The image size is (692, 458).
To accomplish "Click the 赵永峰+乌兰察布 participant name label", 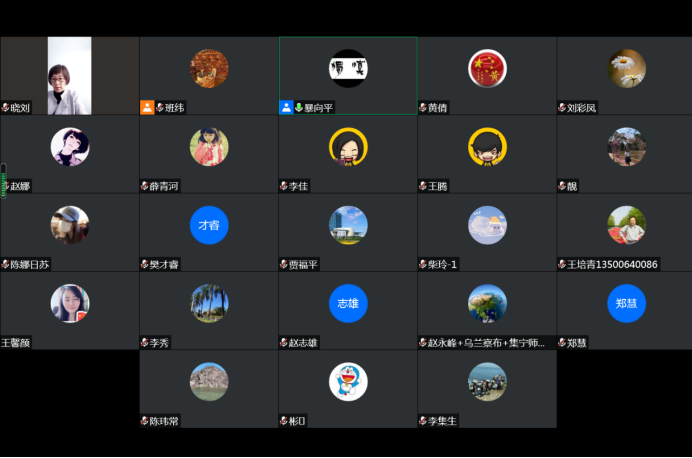I will [486, 343].
